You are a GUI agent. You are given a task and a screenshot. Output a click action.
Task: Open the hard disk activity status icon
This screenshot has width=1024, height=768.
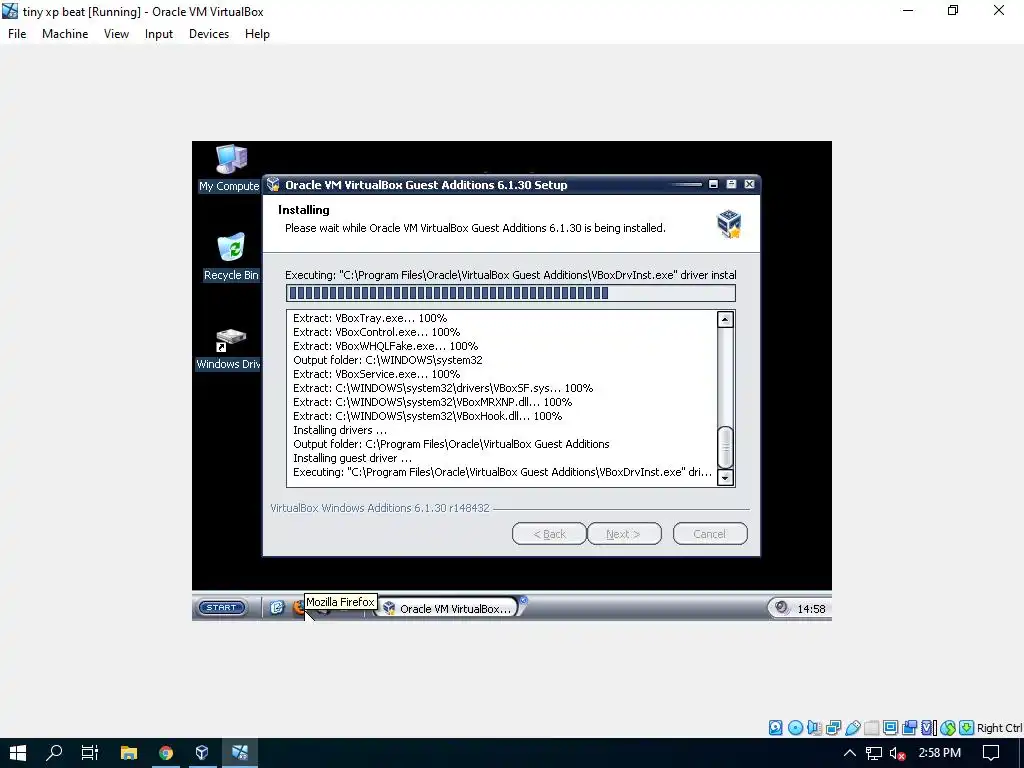[x=775, y=728]
